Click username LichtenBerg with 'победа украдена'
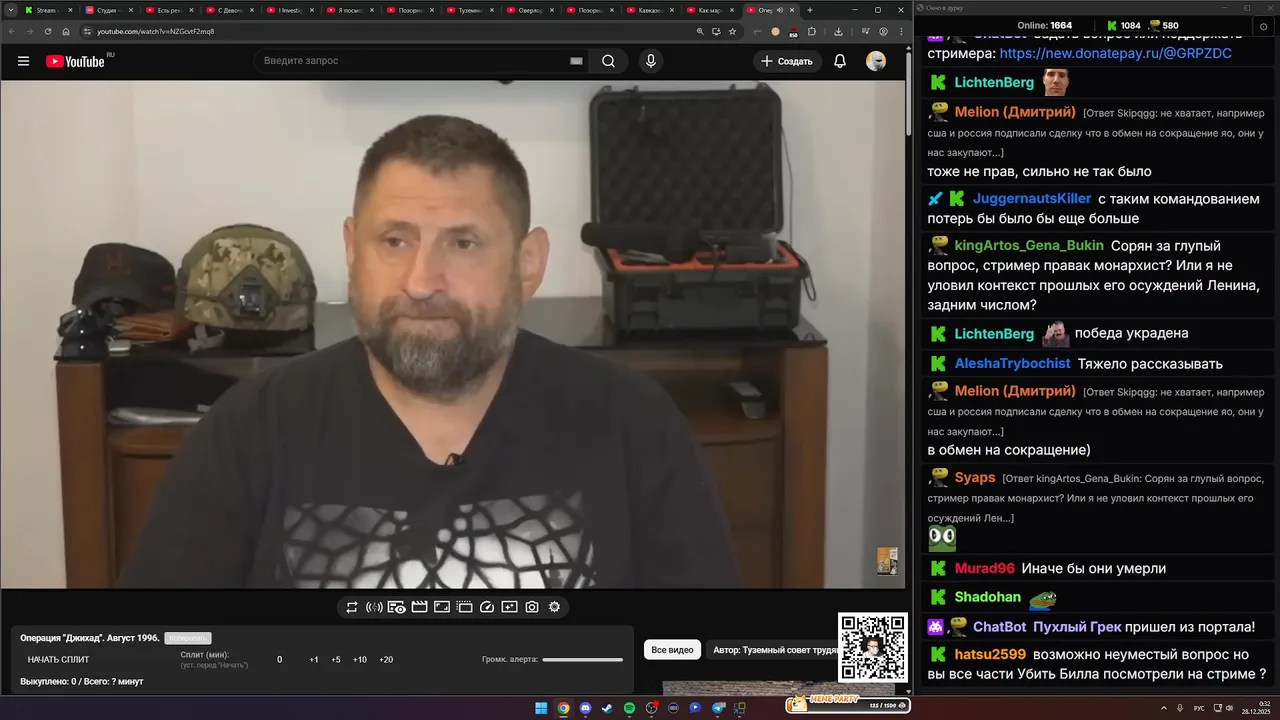Viewport: 1280px width, 720px height. tap(994, 334)
